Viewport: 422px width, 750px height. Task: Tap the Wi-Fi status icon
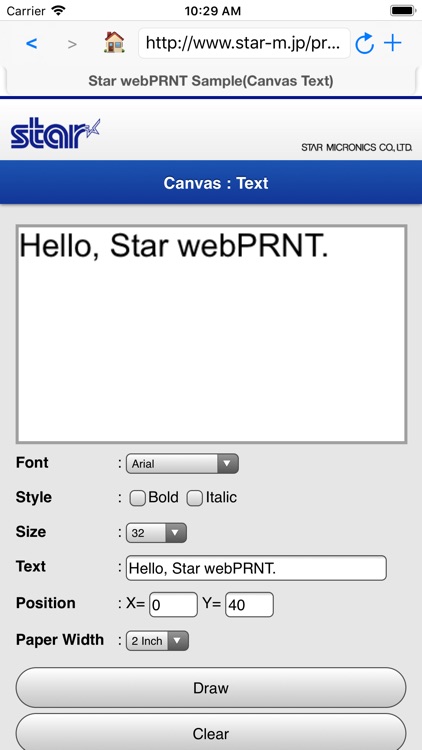tap(58, 11)
